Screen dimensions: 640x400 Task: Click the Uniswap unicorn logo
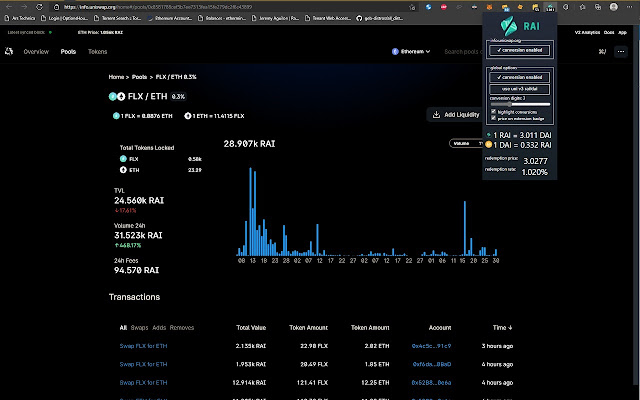[x=11, y=51]
